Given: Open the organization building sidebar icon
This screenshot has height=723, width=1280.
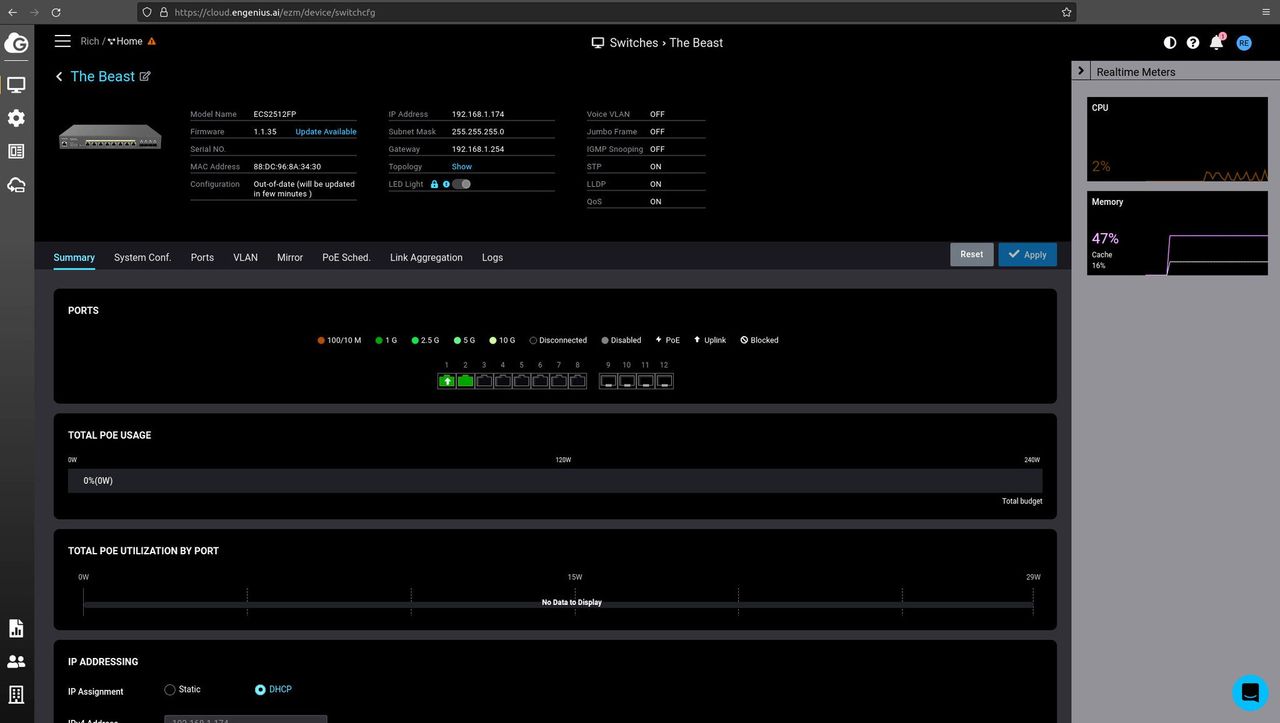Looking at the screenshot, I should (16, 694).
